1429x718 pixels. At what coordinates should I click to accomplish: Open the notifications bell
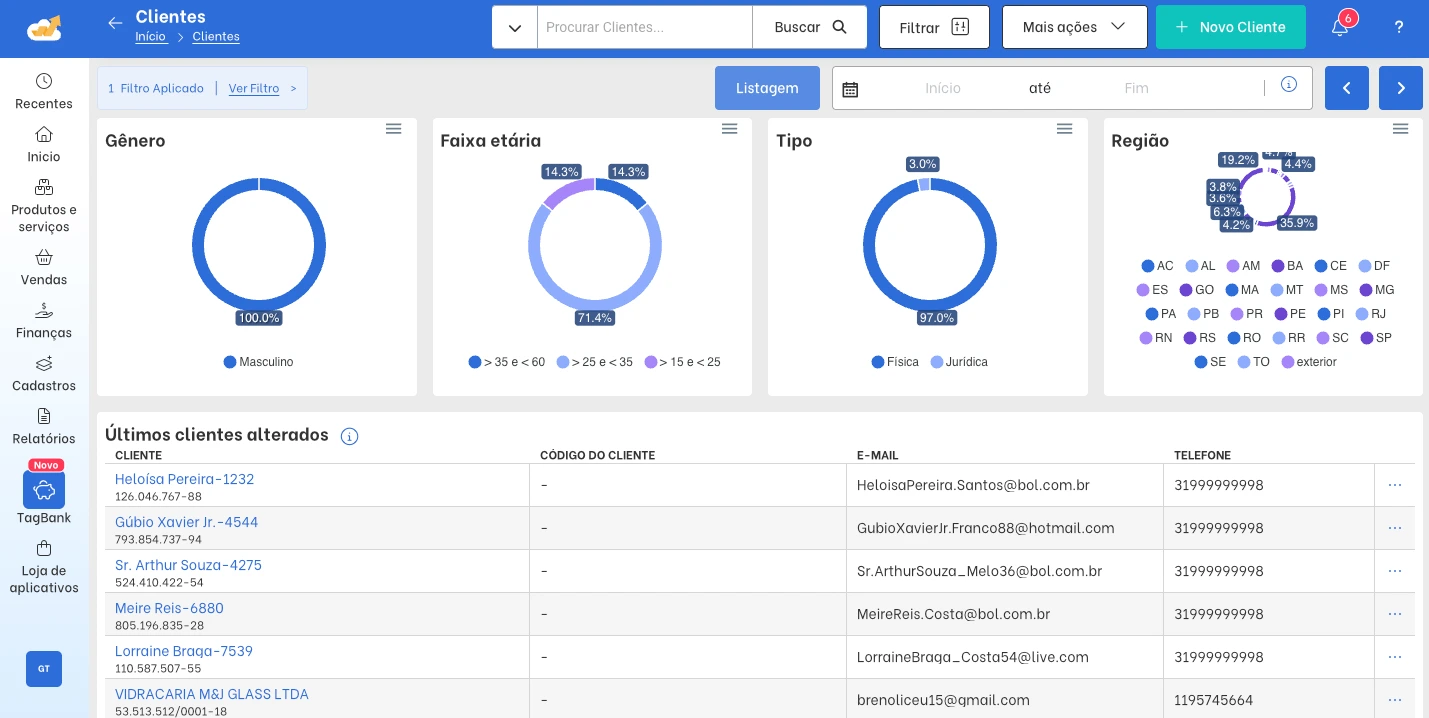(1340, 26)
